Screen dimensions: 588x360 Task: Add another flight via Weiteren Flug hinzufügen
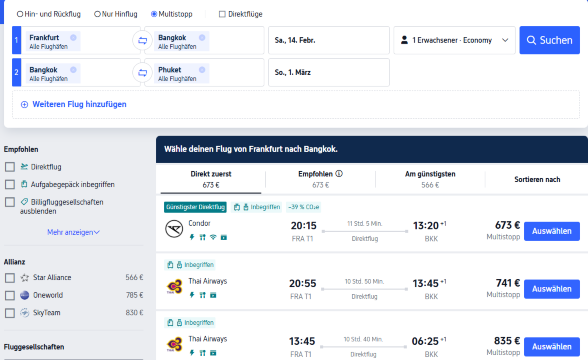(74, 104)
